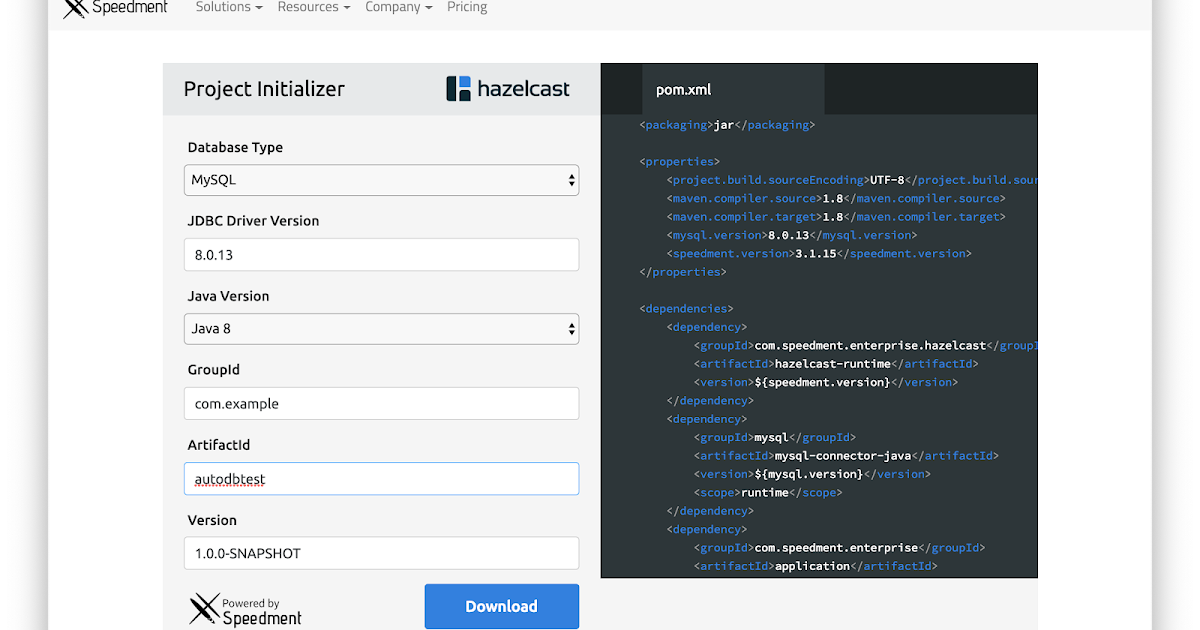Click the Hazelcast logo in the Project Initializer header

[508, 89]
